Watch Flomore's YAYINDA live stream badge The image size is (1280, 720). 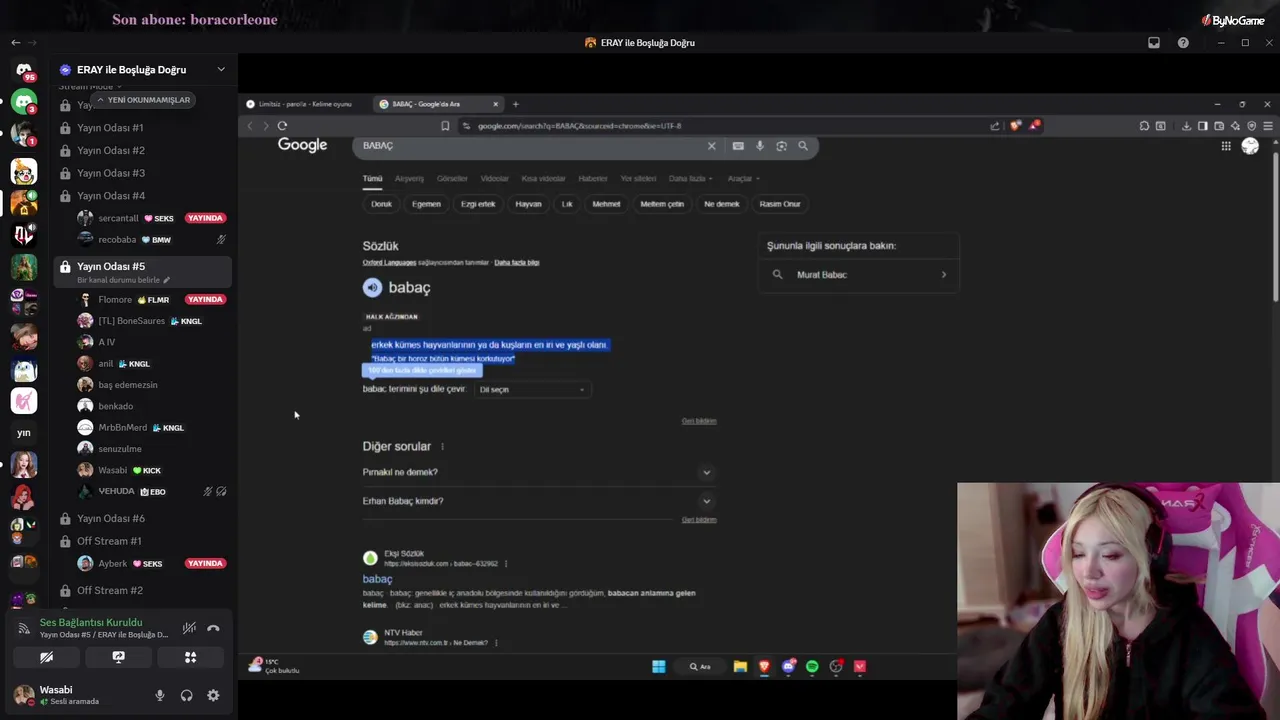pos(205,299)
